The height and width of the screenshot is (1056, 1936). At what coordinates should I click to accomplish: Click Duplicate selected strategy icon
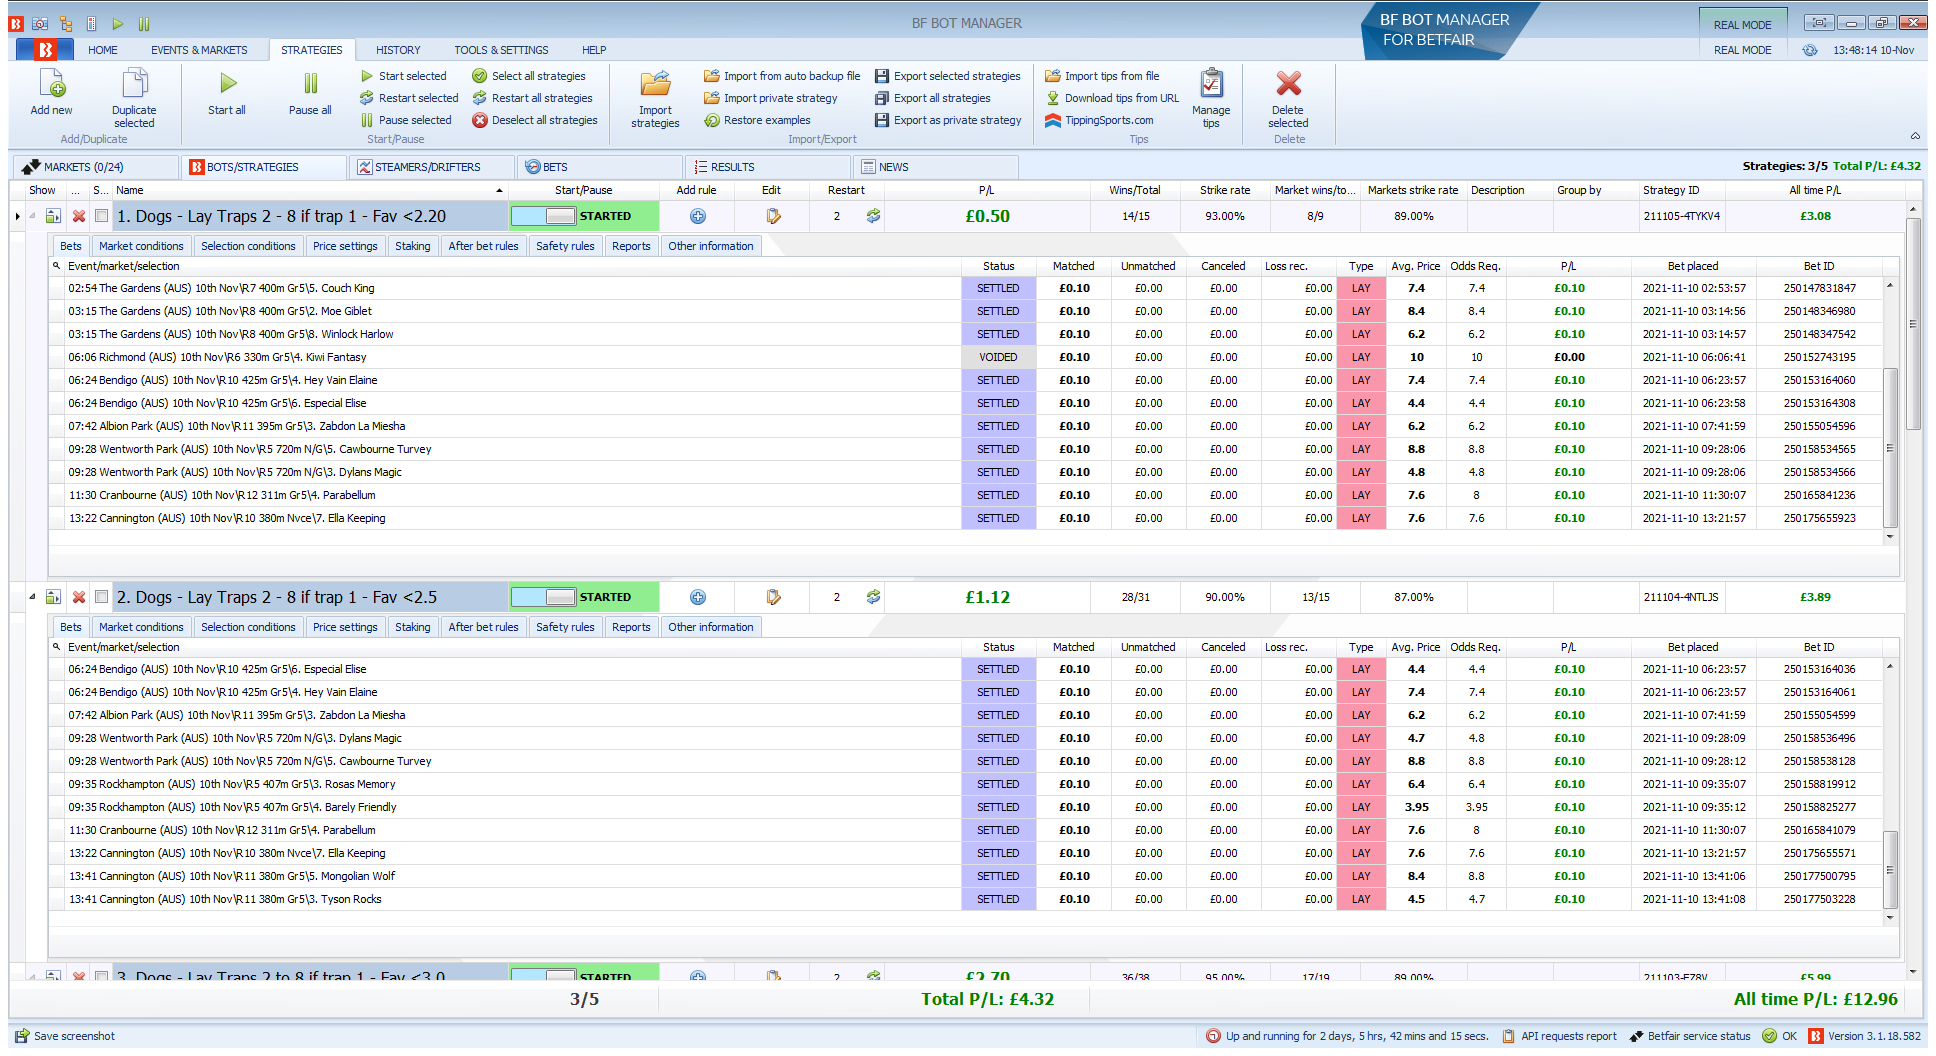[134, 84]
